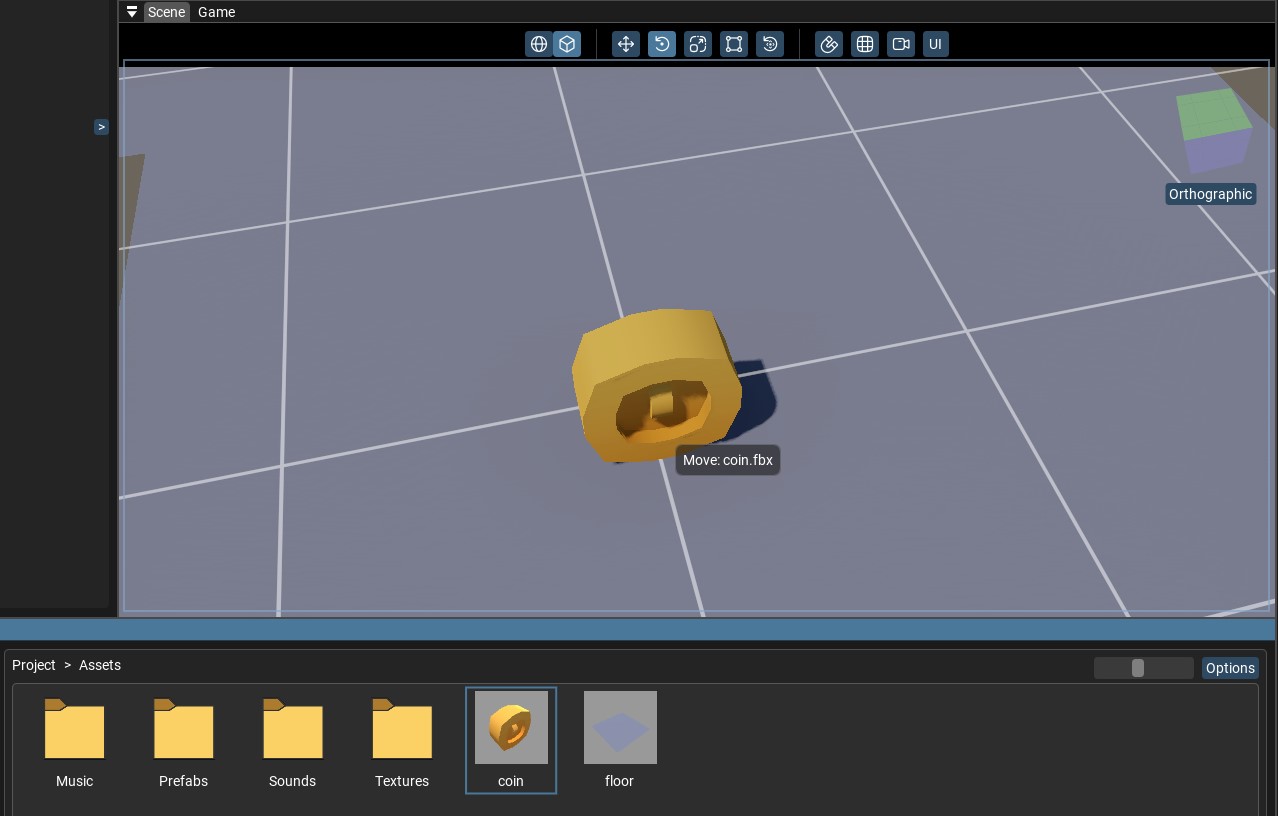Select the rotate-around-pivot tool icon
1278x816 pixels.
pyautogui.click(x=770, y=44)
